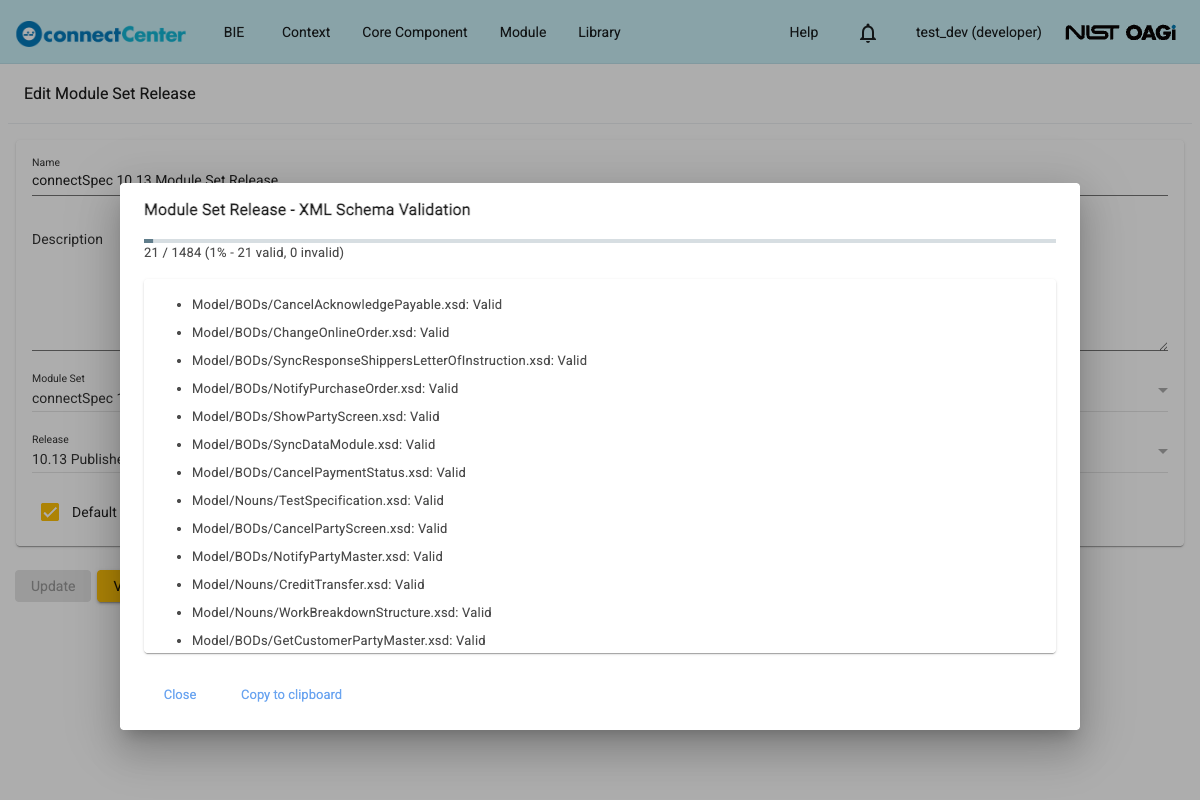Click the validation progress bar
This screenshot has width=1200, height=800.
point(600,241)
